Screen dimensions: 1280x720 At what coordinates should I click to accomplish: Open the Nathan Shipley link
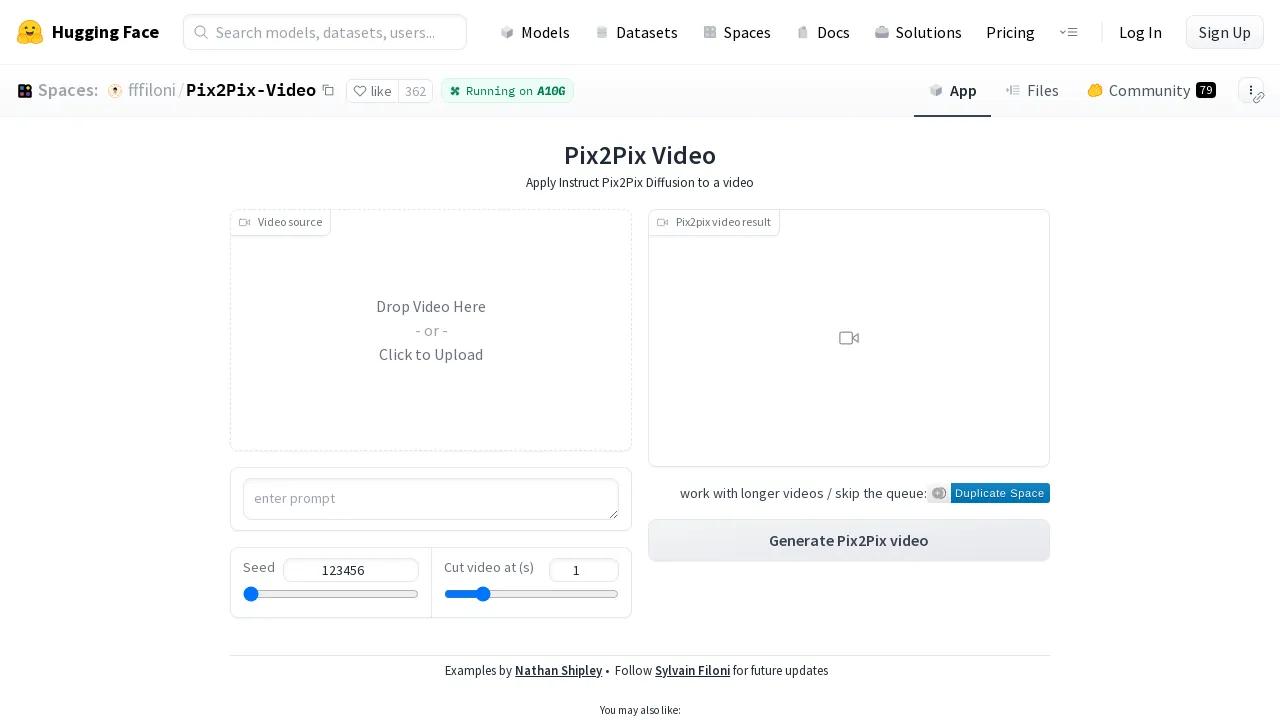click(x=558, y=671)
